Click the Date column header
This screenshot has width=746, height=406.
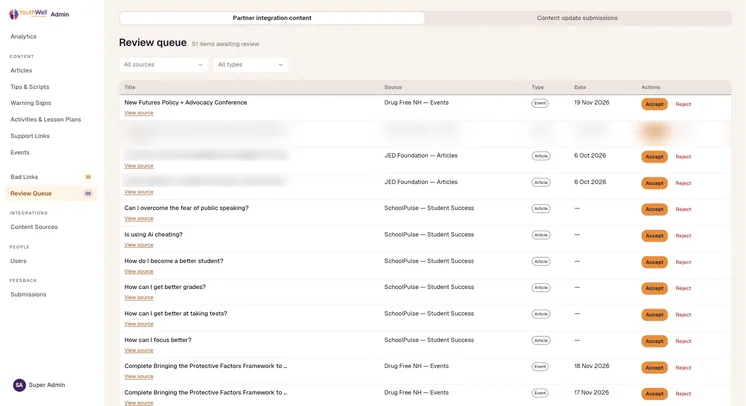coord(580,88)
